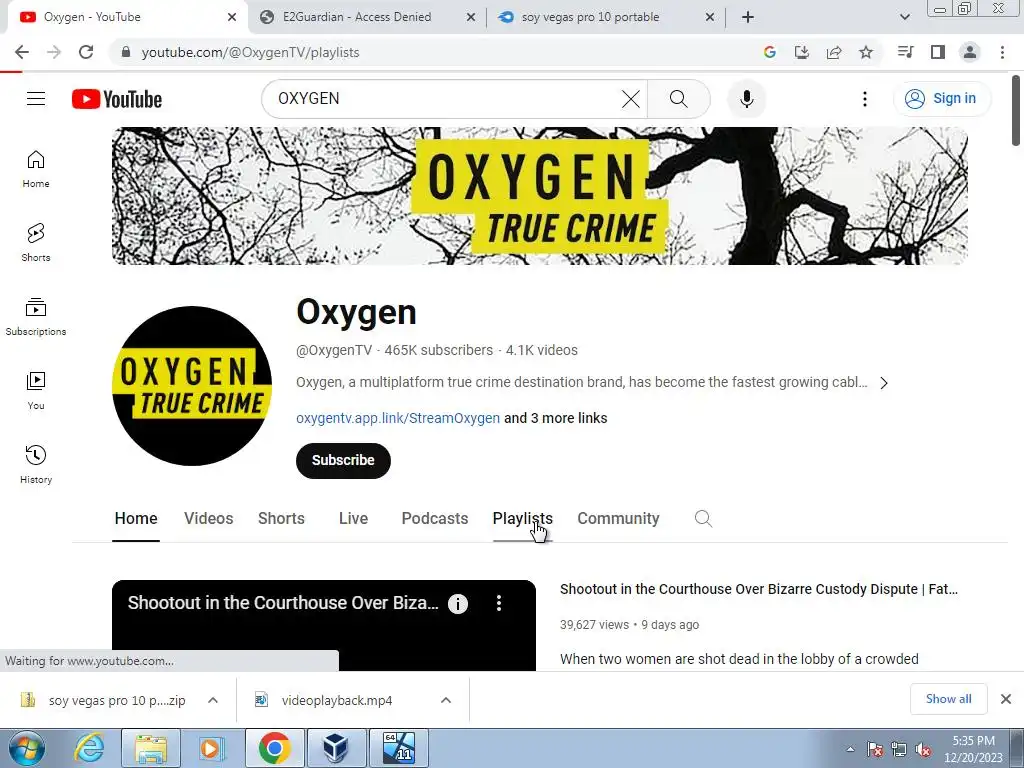Click the Oxygen True Crime avatar
The image size is (1024, 768).
(x=192, y=386)
